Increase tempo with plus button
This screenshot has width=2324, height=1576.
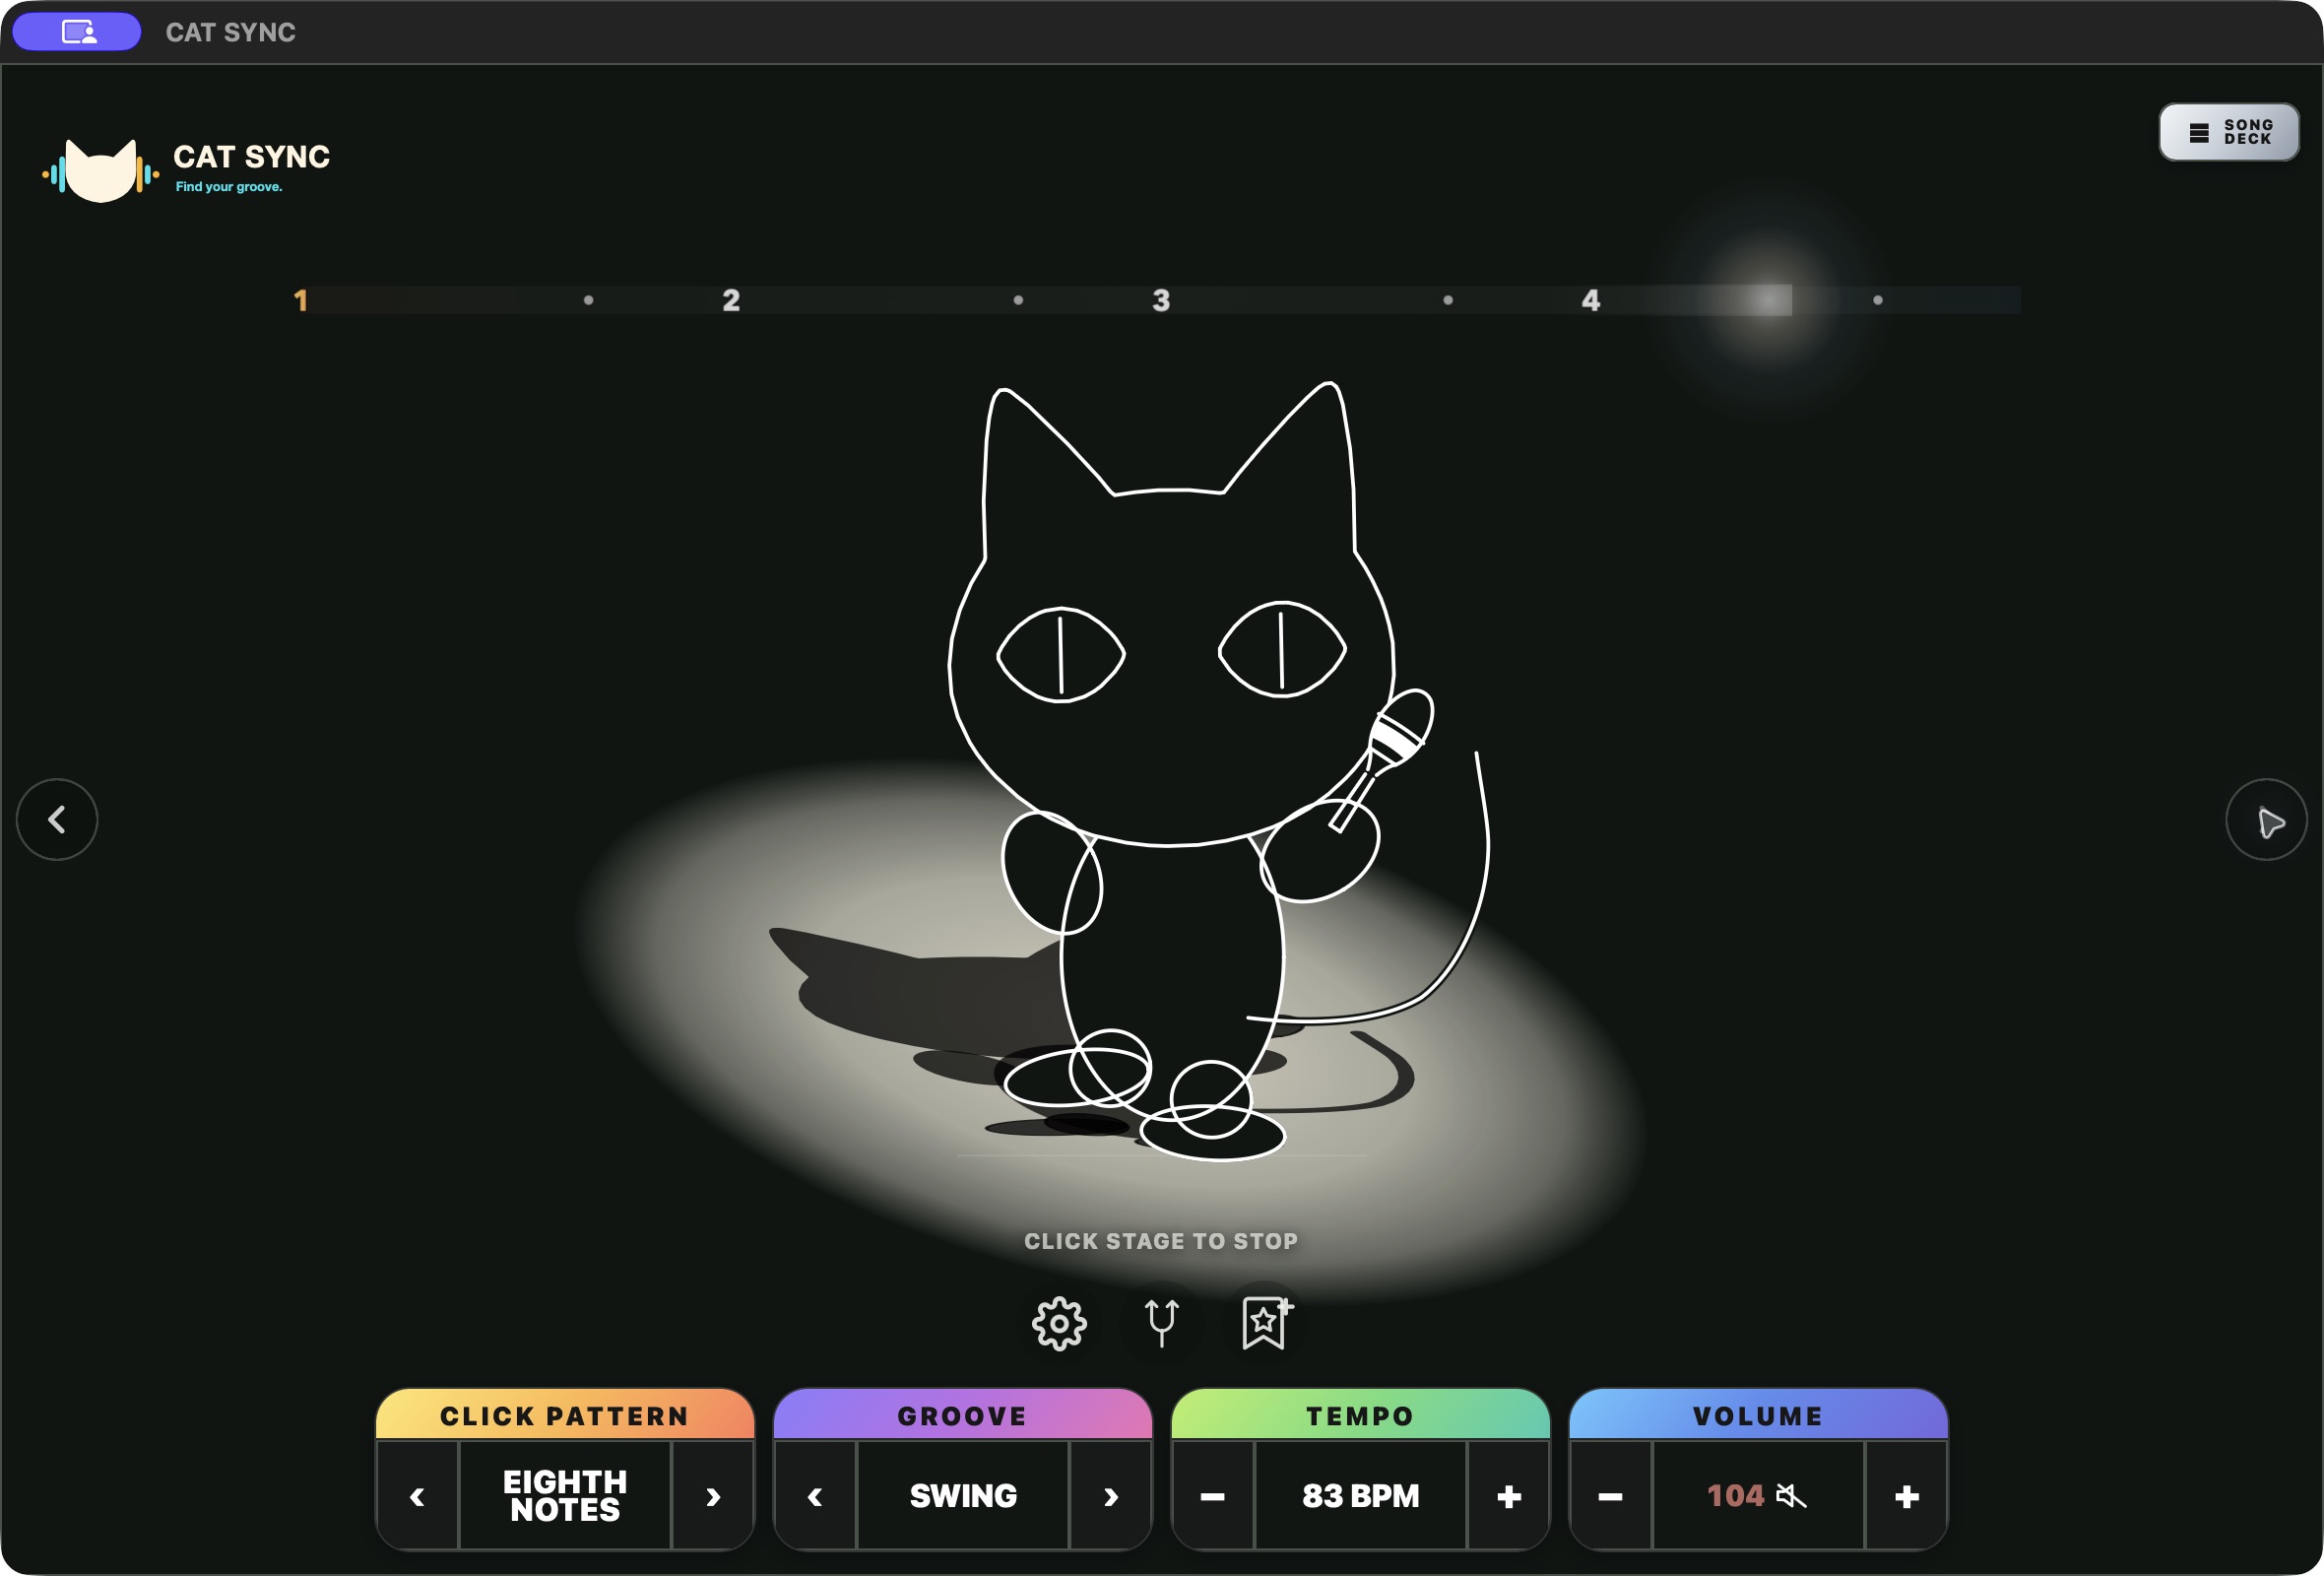[1508, 1496]
